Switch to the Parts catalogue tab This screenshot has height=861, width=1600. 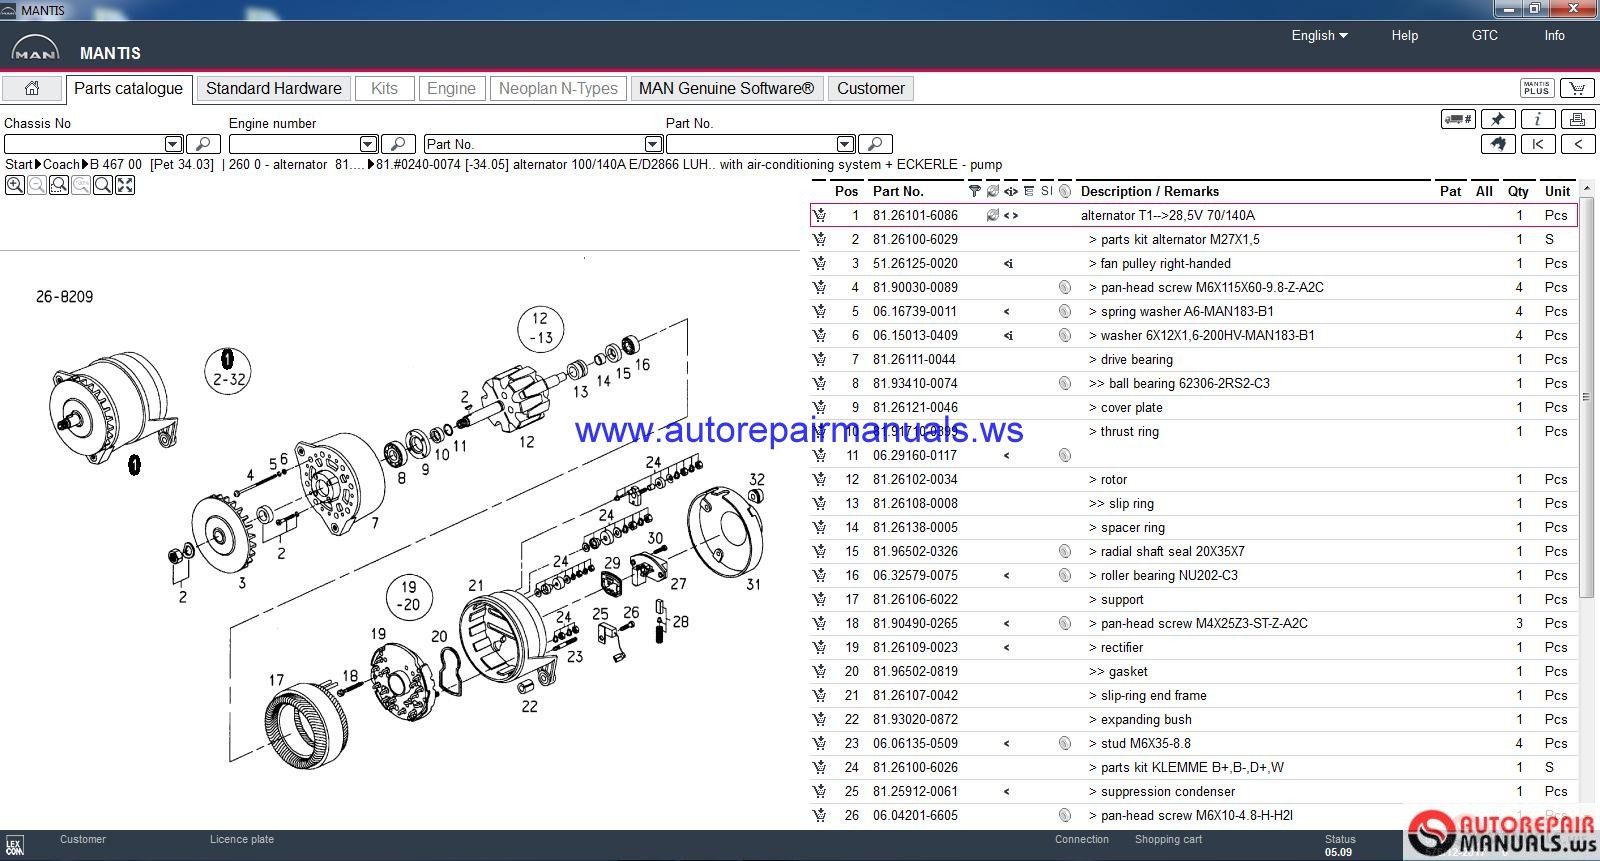[x=128, y=88]
